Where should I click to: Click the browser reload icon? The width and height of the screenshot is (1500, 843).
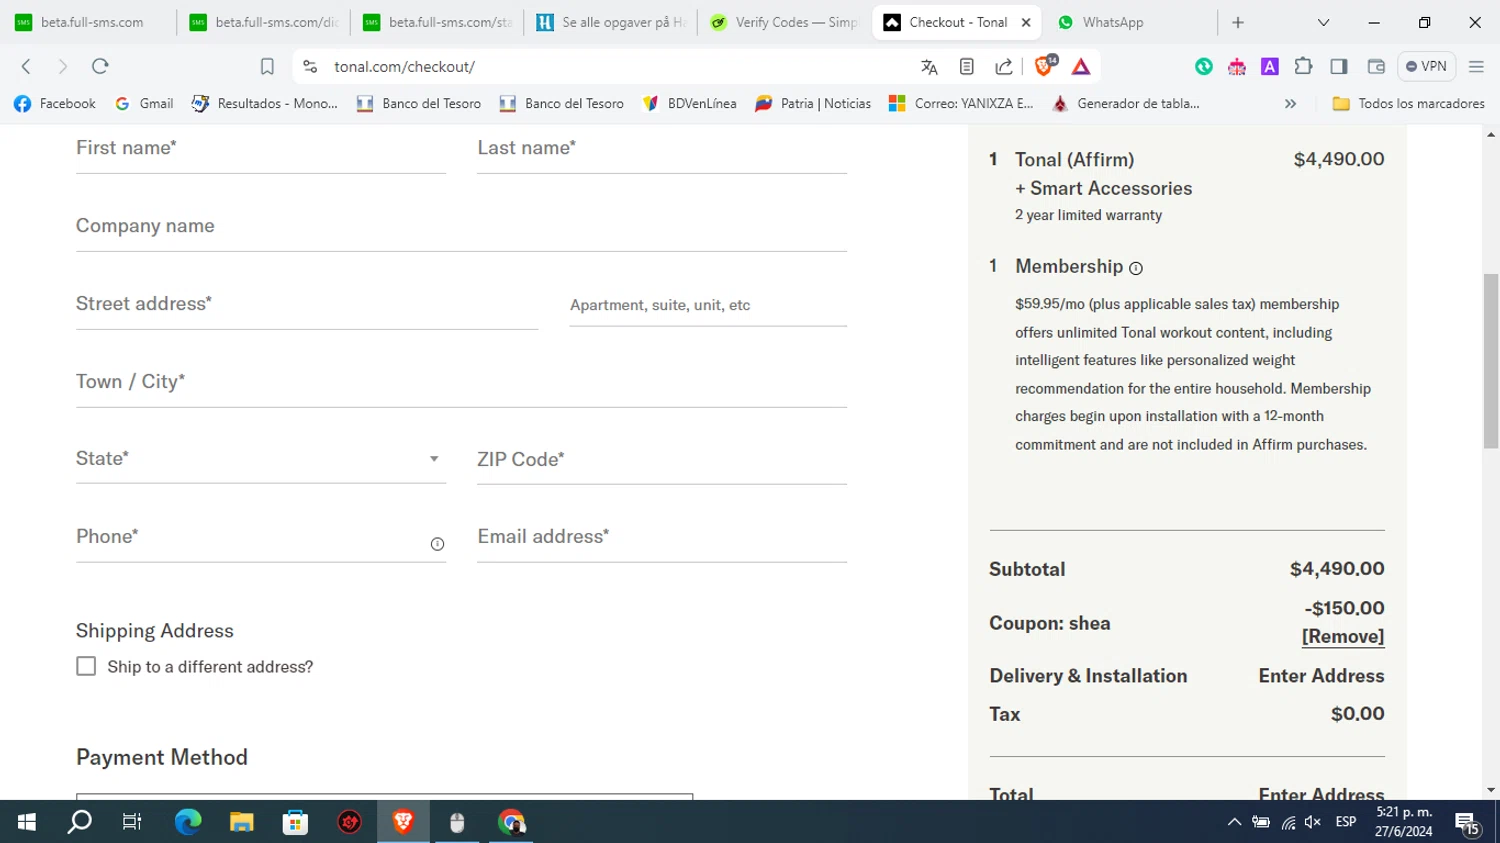pyautogui.click(x=100, y=66)
